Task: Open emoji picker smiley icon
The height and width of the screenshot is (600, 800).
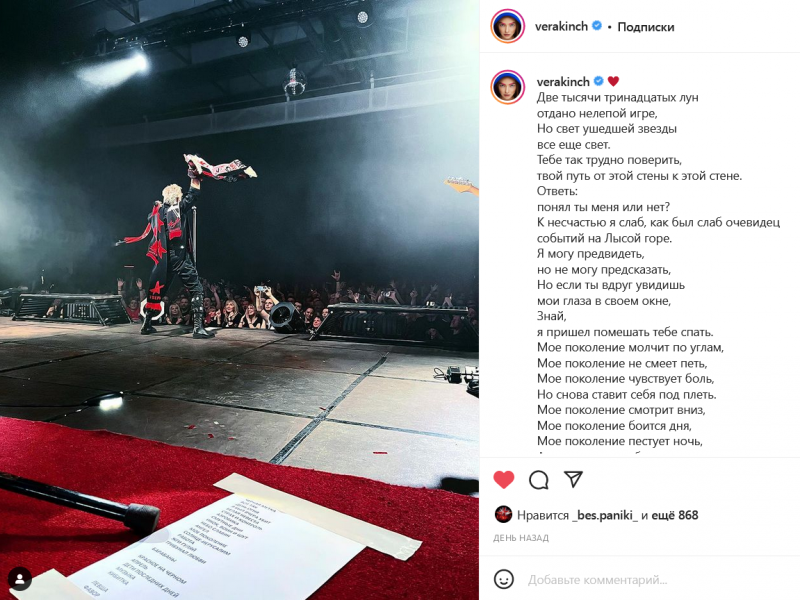Action: click(x=504, y=579)
